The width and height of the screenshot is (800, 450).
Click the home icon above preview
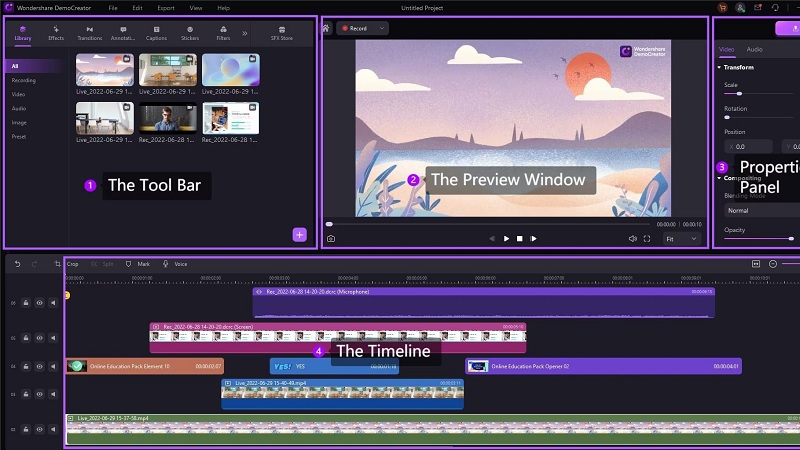click(x=326, y=29)
